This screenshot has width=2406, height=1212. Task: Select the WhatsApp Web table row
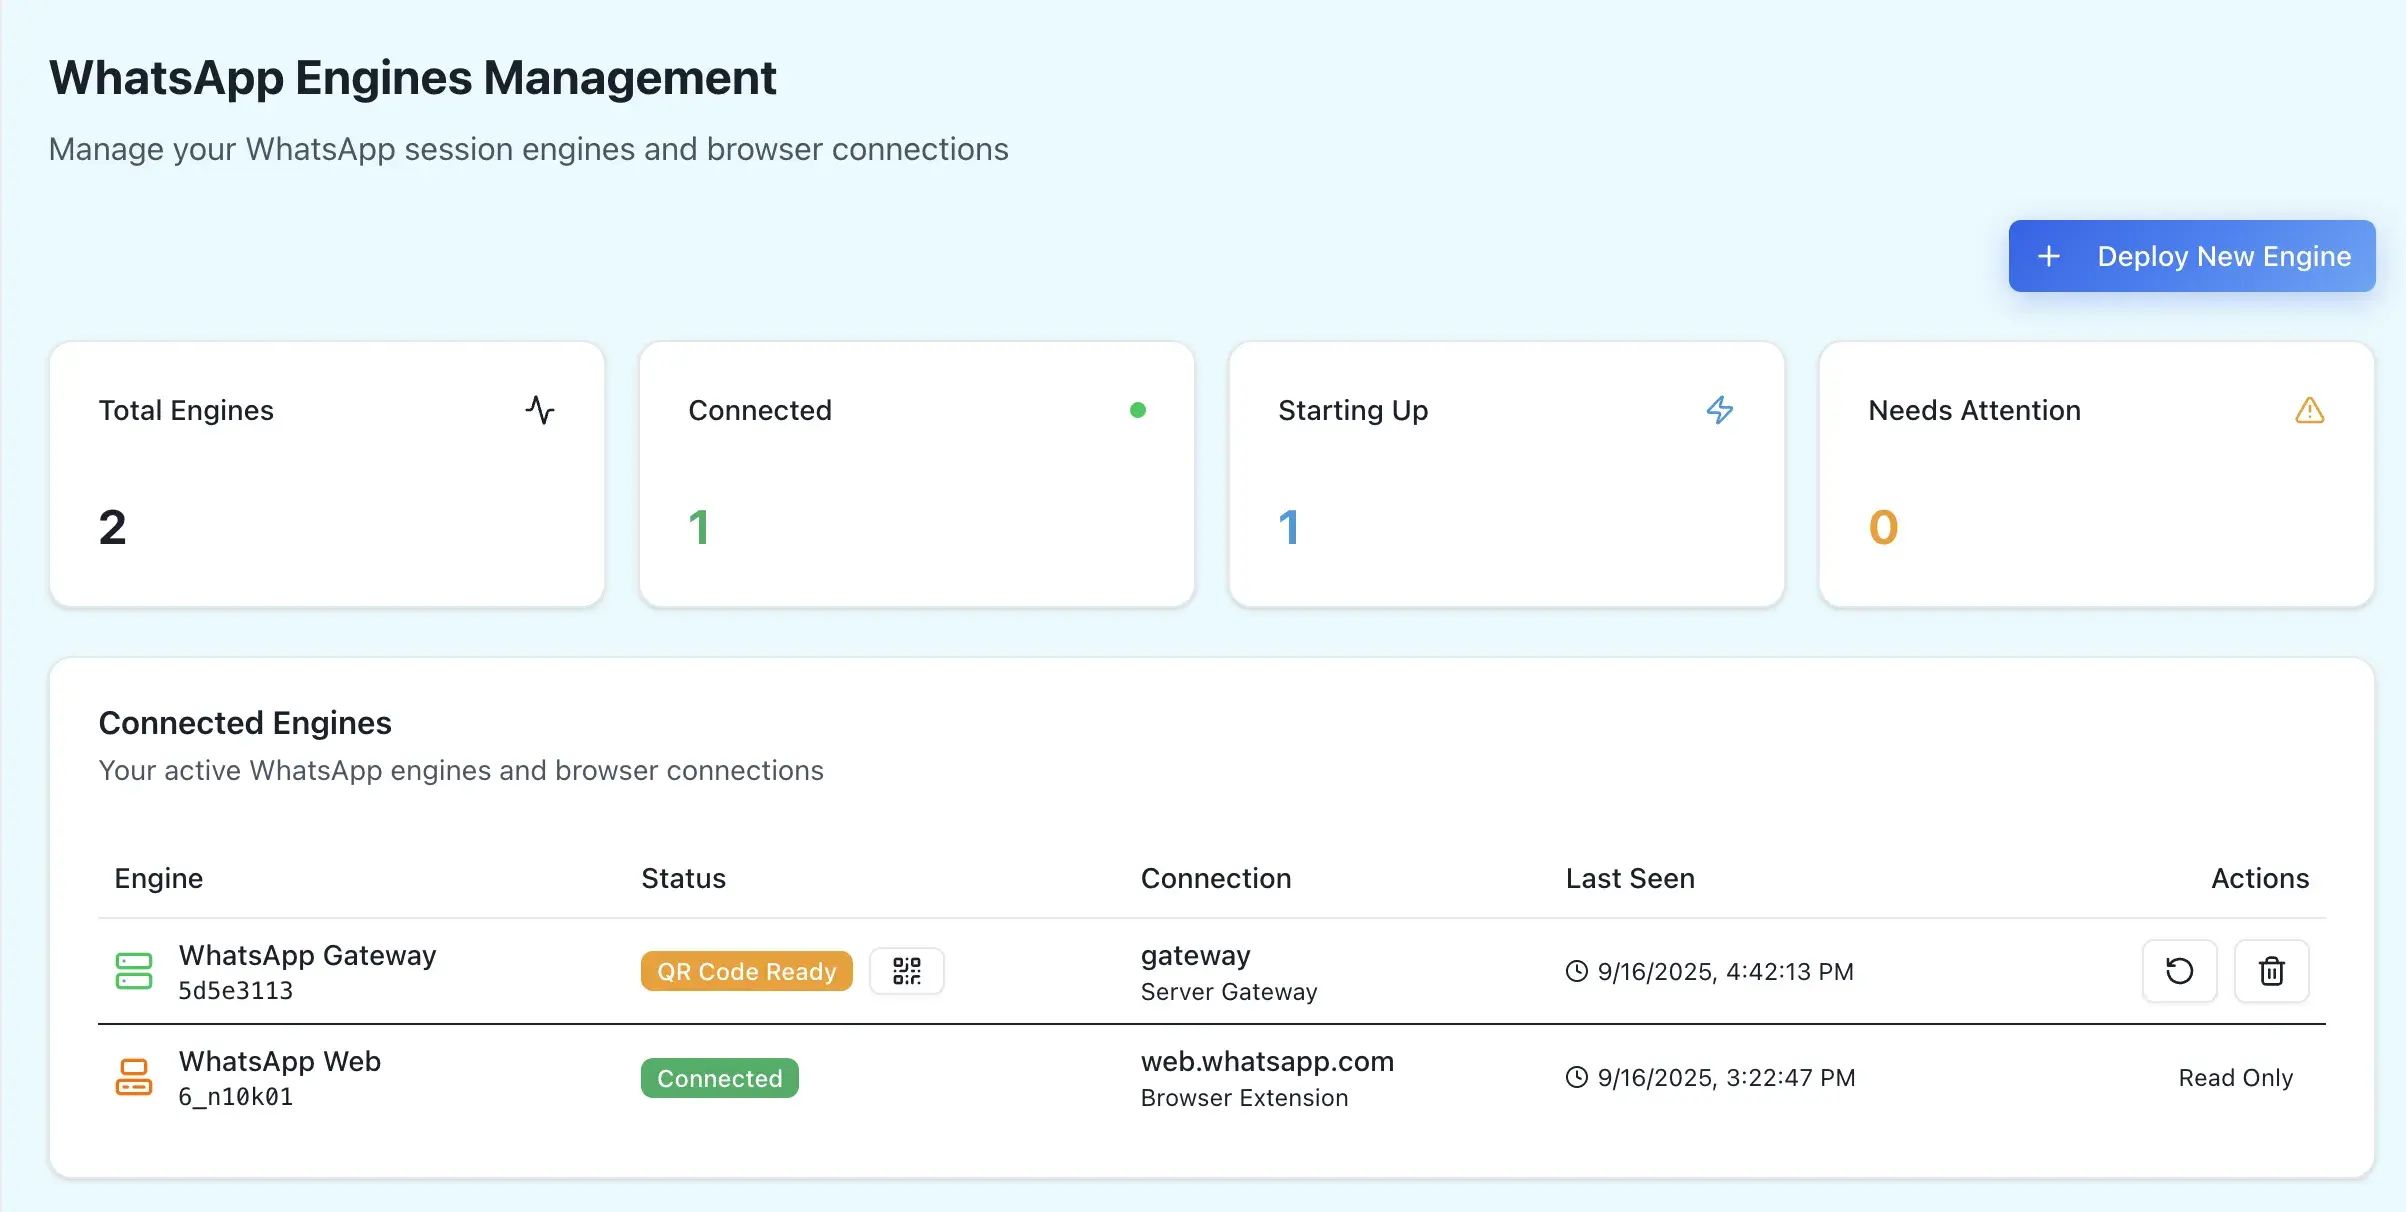pos(1200,1077)
